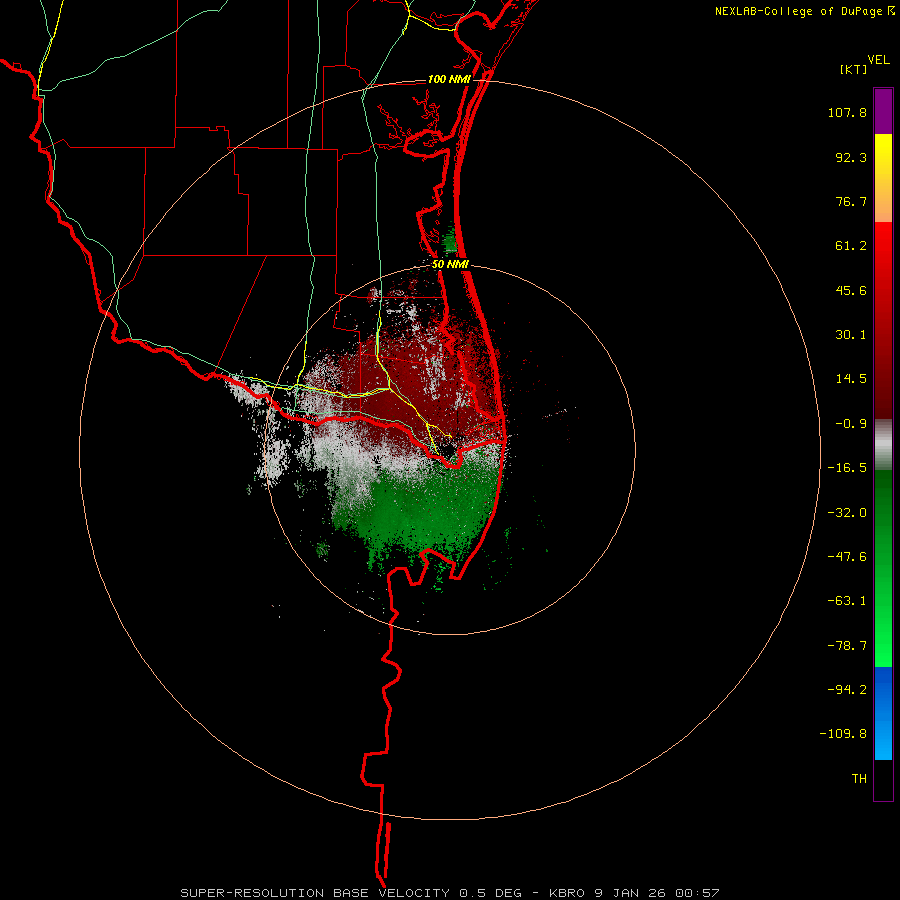The width and height of the screenshot is (900, 900).
Task: Click the -94.2 legend value
Action: [x=847, y=689]
